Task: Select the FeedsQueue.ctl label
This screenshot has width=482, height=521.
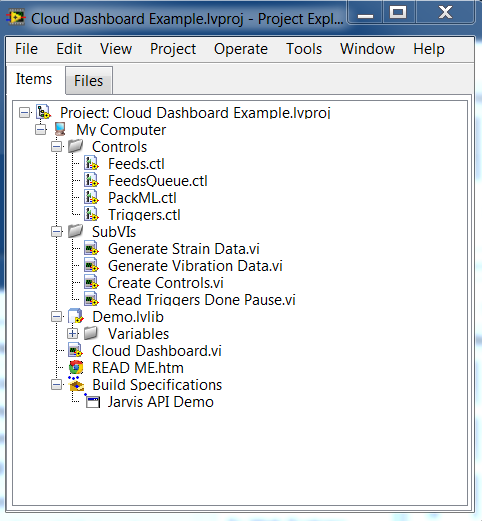Action: (x=158, y=181)
